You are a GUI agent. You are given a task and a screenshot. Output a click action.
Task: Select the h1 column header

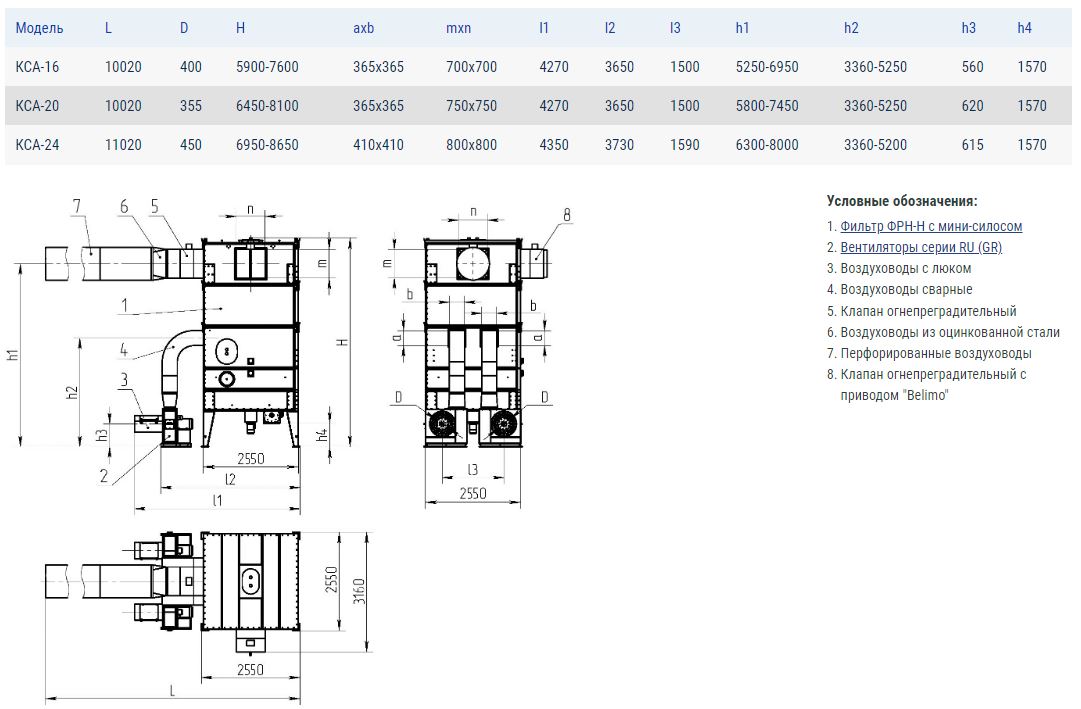tap(742, 28)
